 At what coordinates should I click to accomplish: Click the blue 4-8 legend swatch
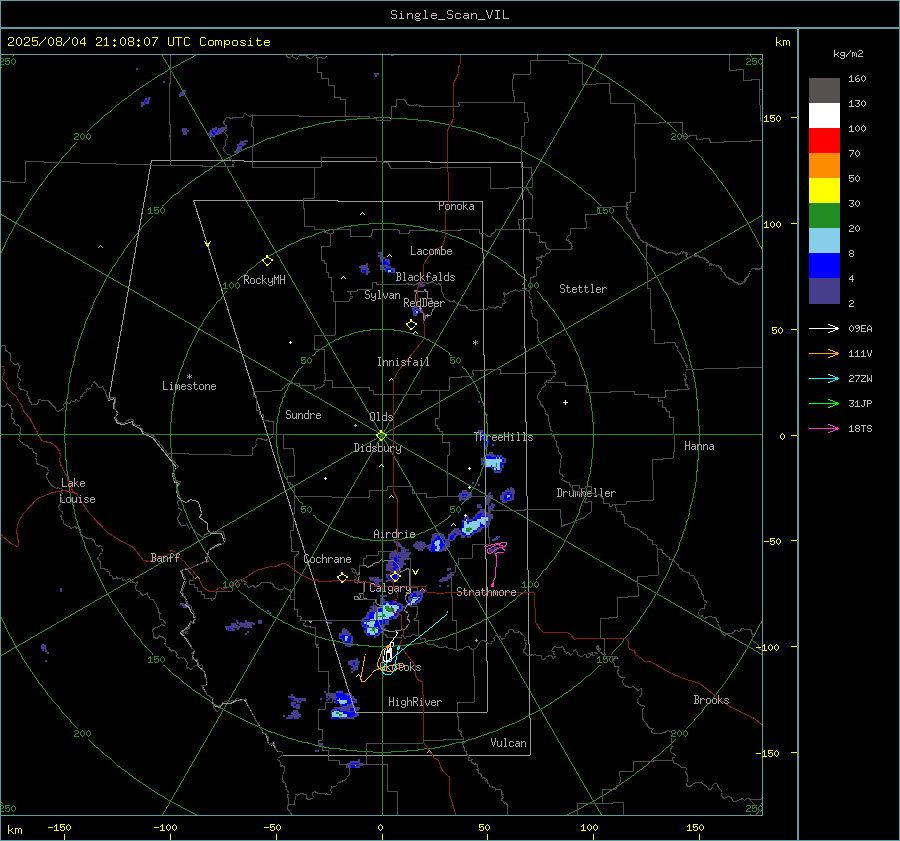click(x=824, y=265)
